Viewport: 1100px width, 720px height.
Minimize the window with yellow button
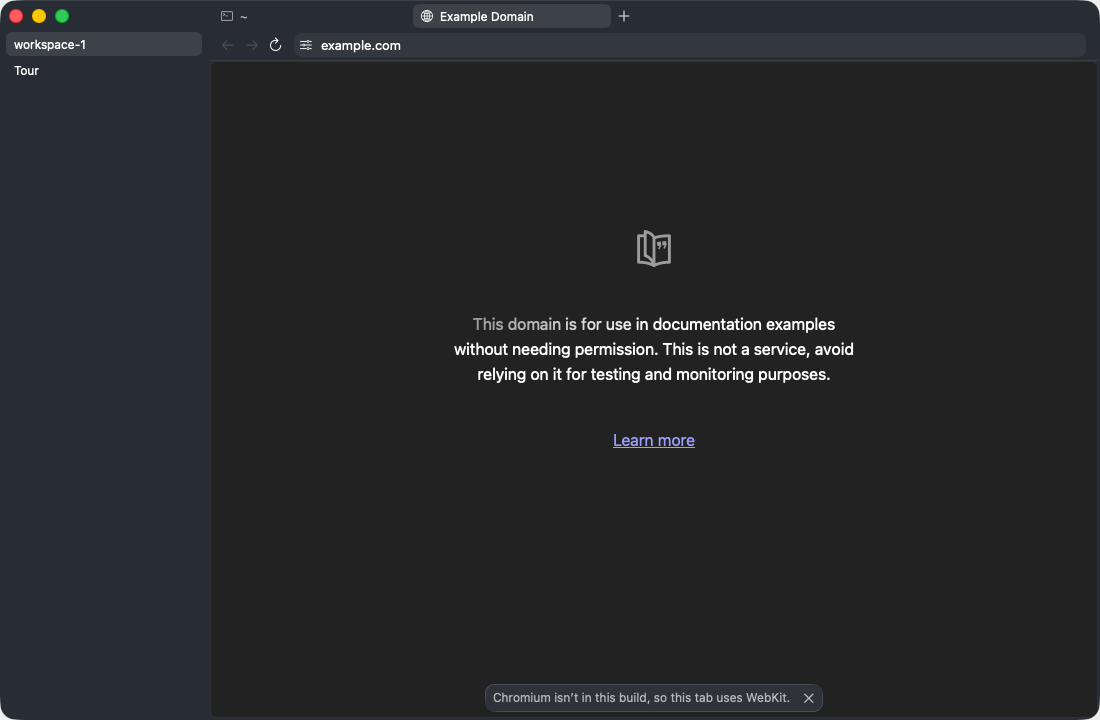click(39, 16)
